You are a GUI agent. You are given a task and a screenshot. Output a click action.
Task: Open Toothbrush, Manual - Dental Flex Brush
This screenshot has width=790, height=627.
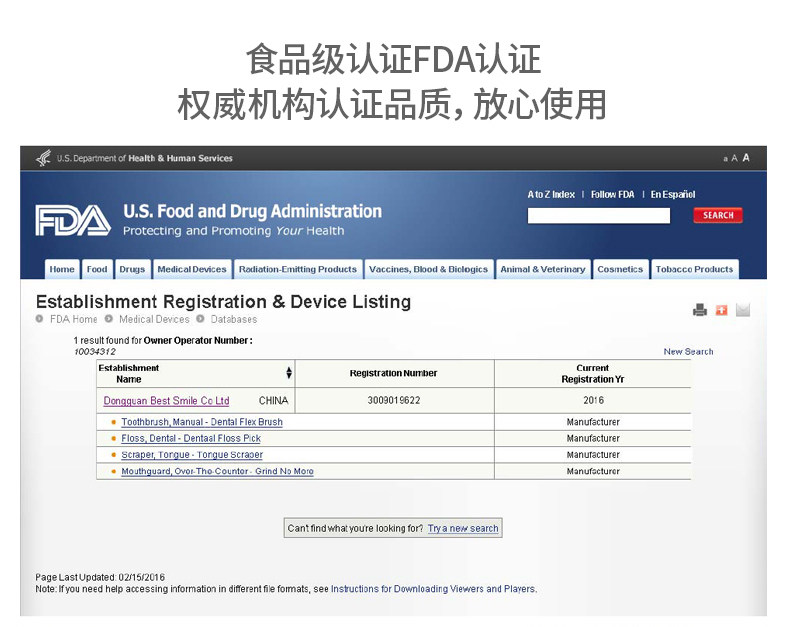pyautogui.click(x=202, y=422)
